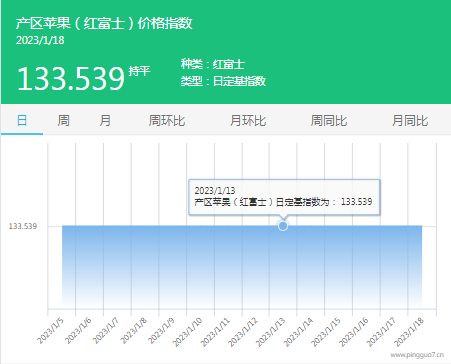Click the 种类：红富士 label

pos(213,64)
